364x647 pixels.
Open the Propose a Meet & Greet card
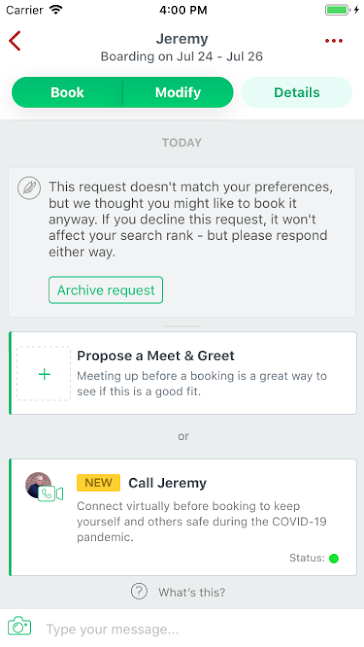click(x=182, y=373)
